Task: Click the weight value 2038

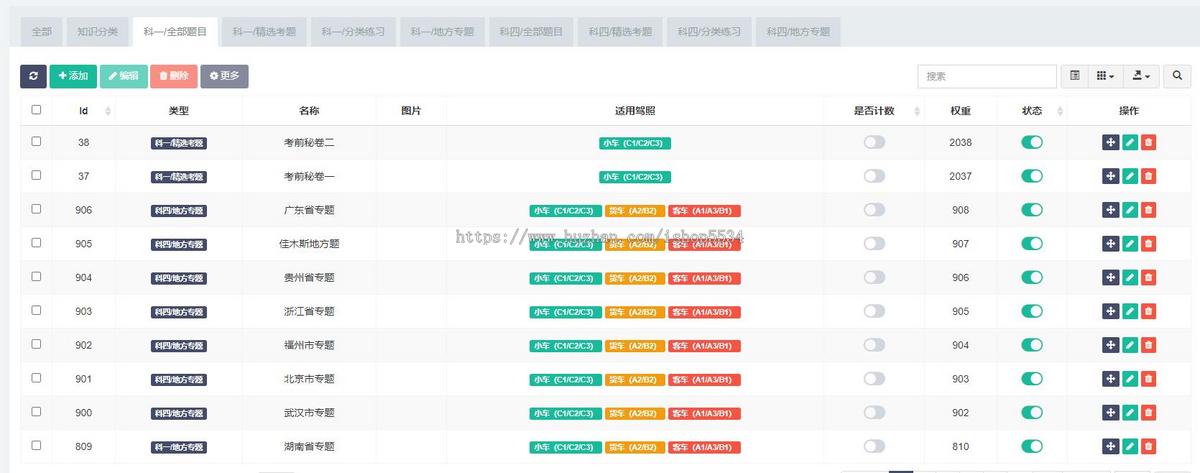Action: click(x=960, y=143)
